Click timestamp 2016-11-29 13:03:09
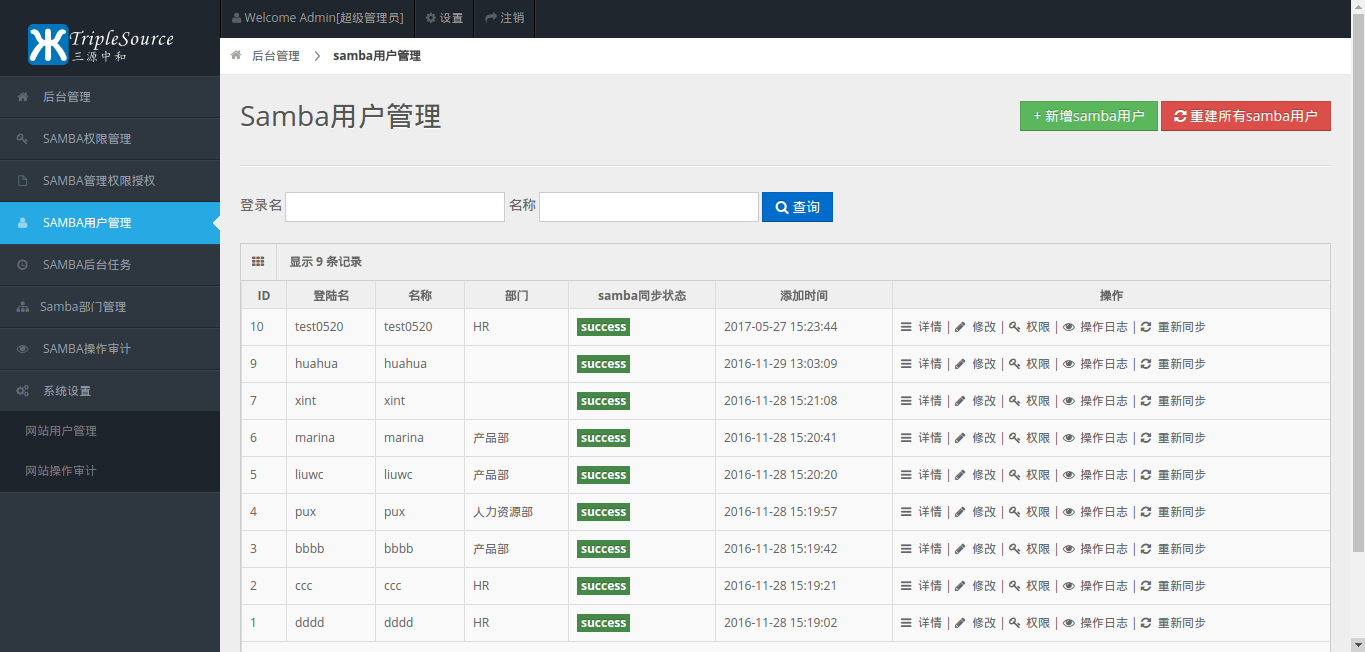This screenshot has width=1365, height=652. click(781, 364)
